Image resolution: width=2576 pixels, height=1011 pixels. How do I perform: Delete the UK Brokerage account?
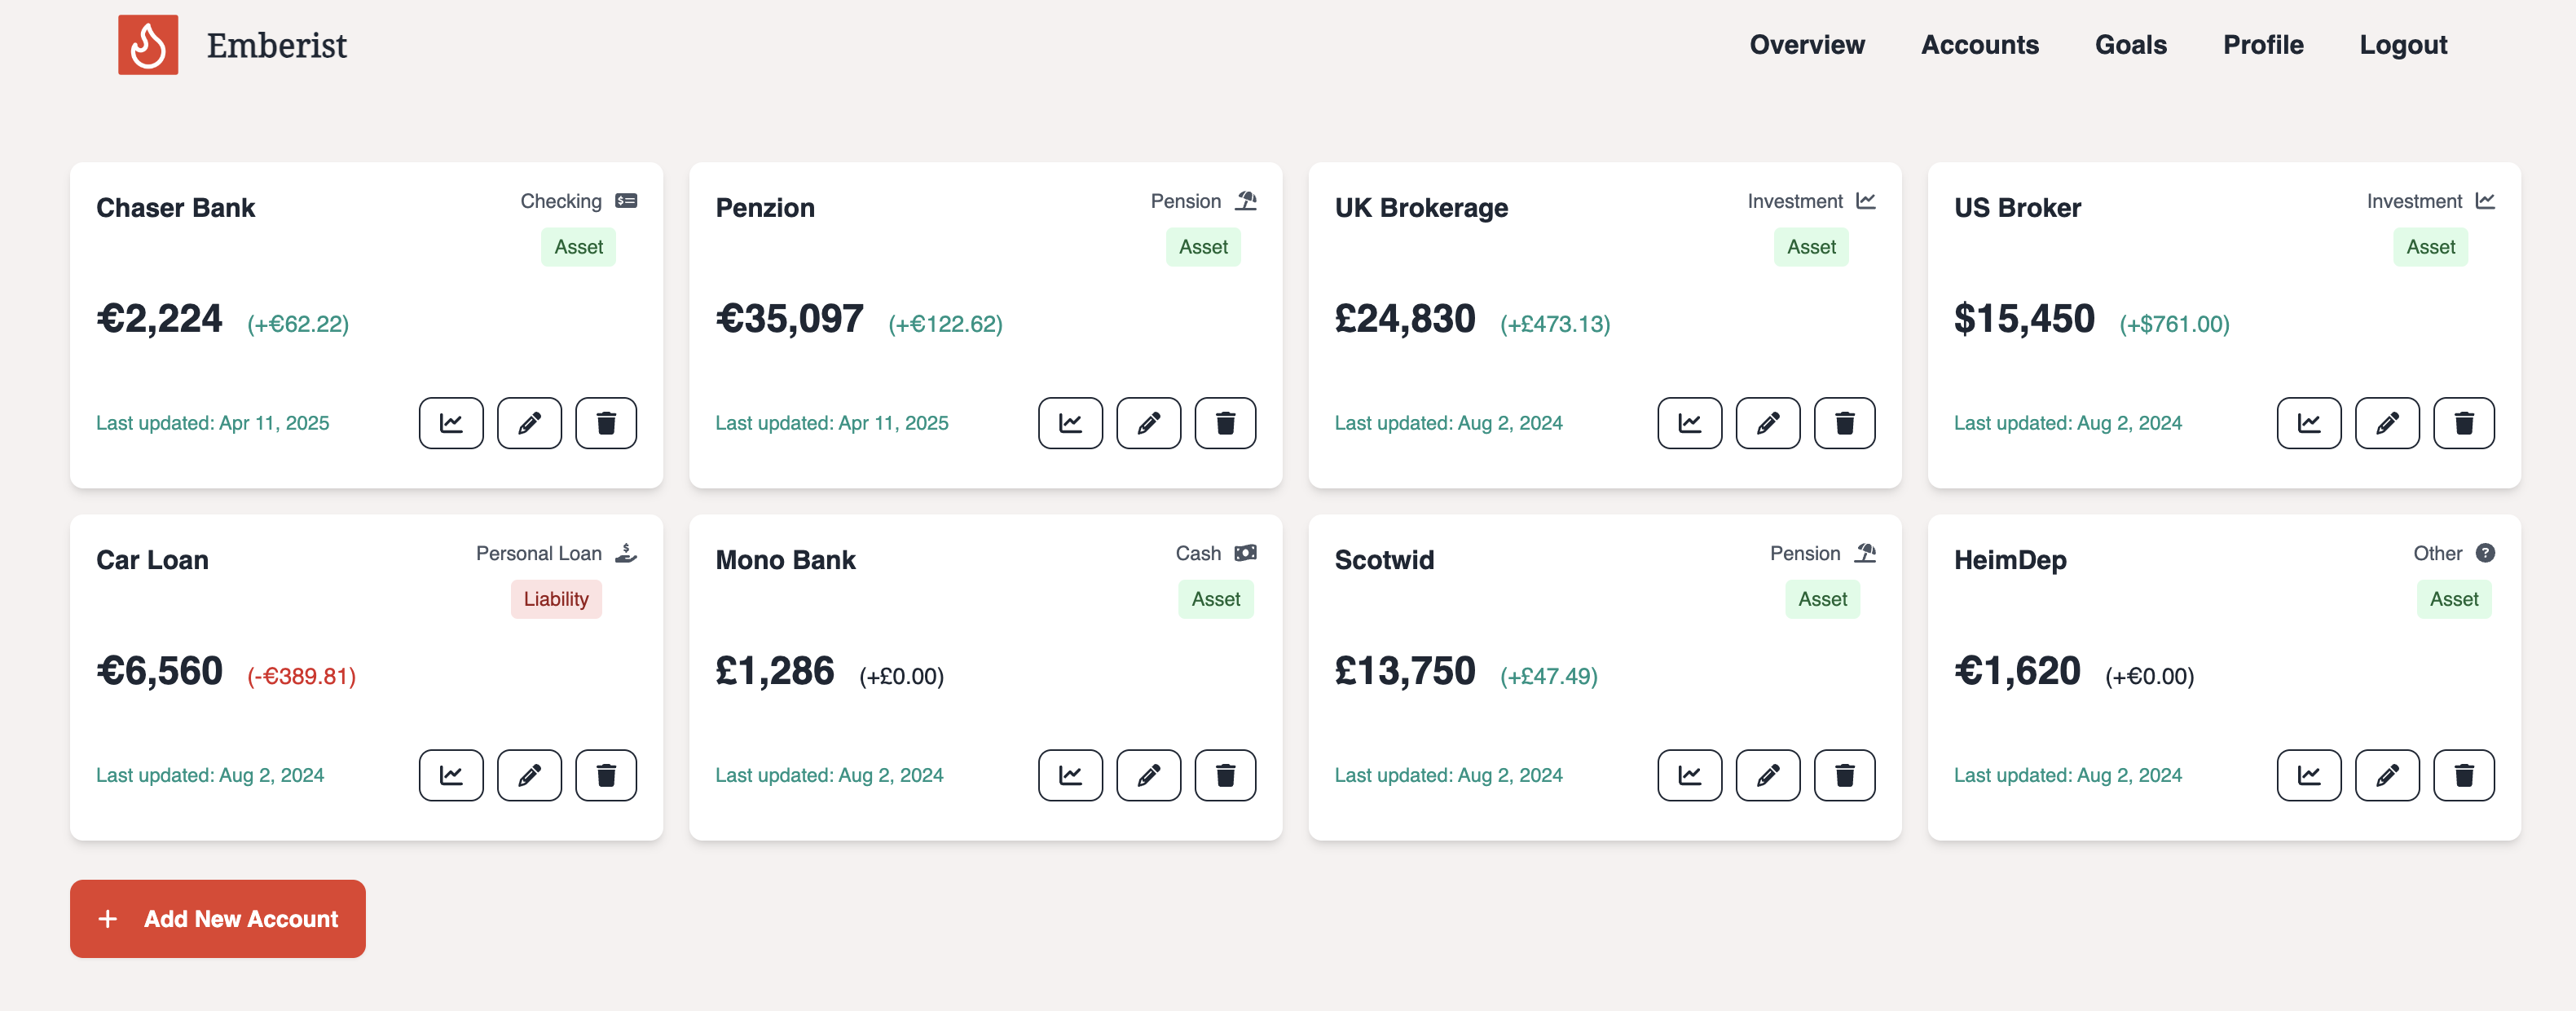point(1844,423)
